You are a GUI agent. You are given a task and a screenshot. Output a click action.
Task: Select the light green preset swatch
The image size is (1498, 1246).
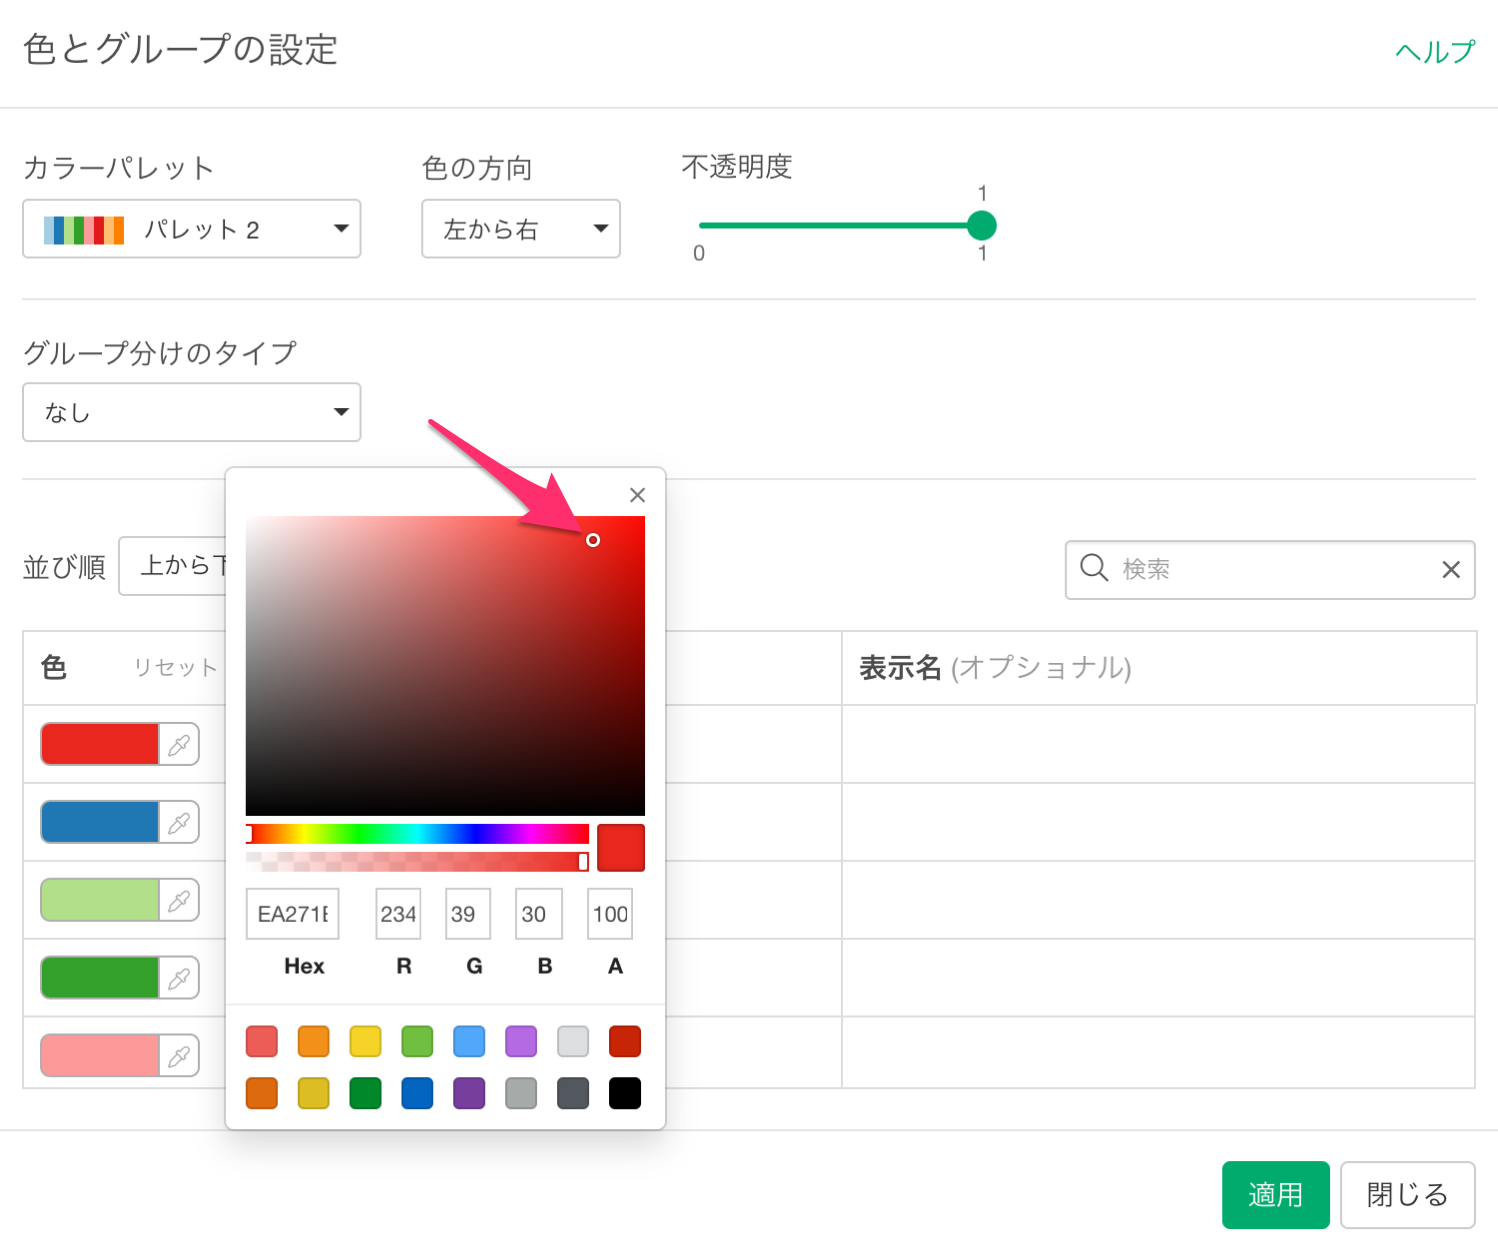[x=417, y=1041]
